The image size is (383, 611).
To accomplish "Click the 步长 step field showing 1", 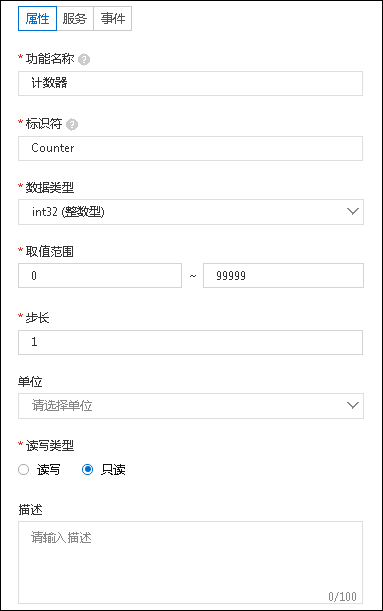I will click(x=191, y=343).
